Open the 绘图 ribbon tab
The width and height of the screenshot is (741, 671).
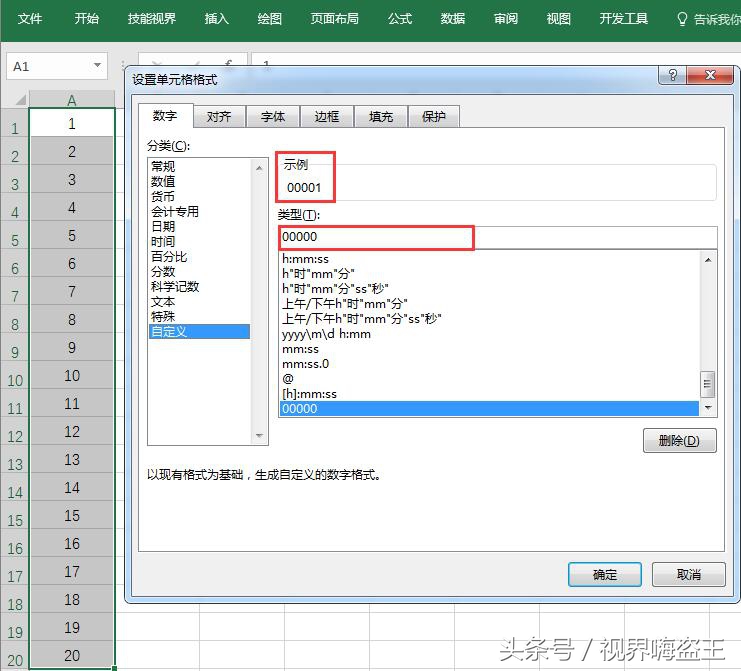[x=269, y=19]
